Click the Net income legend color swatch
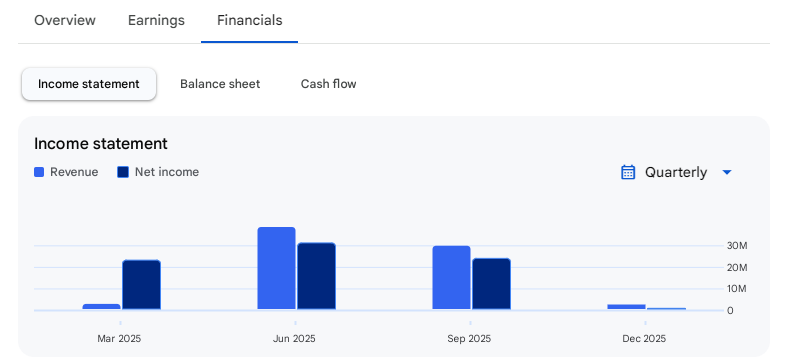Viewport: 789px width, 362px height. [123, 172]
